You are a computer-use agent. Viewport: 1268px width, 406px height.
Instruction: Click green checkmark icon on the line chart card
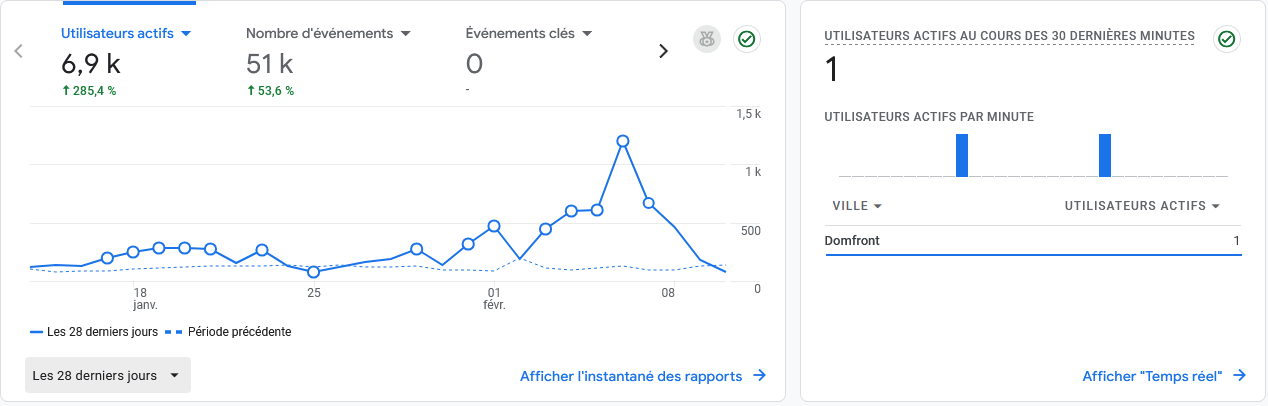coord(745,40)
